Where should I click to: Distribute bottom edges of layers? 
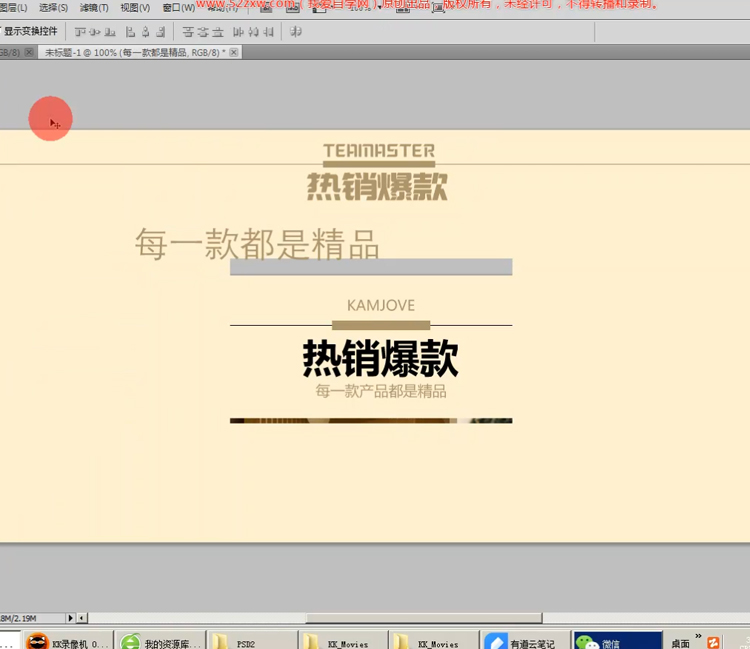218,32
